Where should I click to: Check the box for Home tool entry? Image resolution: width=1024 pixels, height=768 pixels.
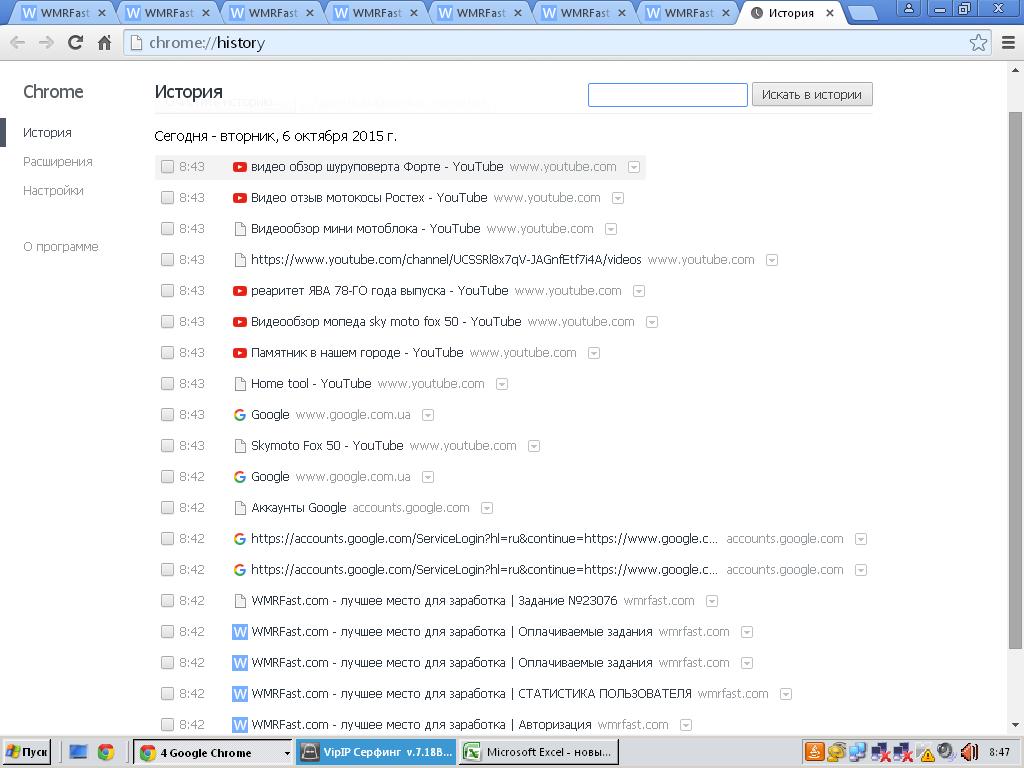click(x=167, y=383)
